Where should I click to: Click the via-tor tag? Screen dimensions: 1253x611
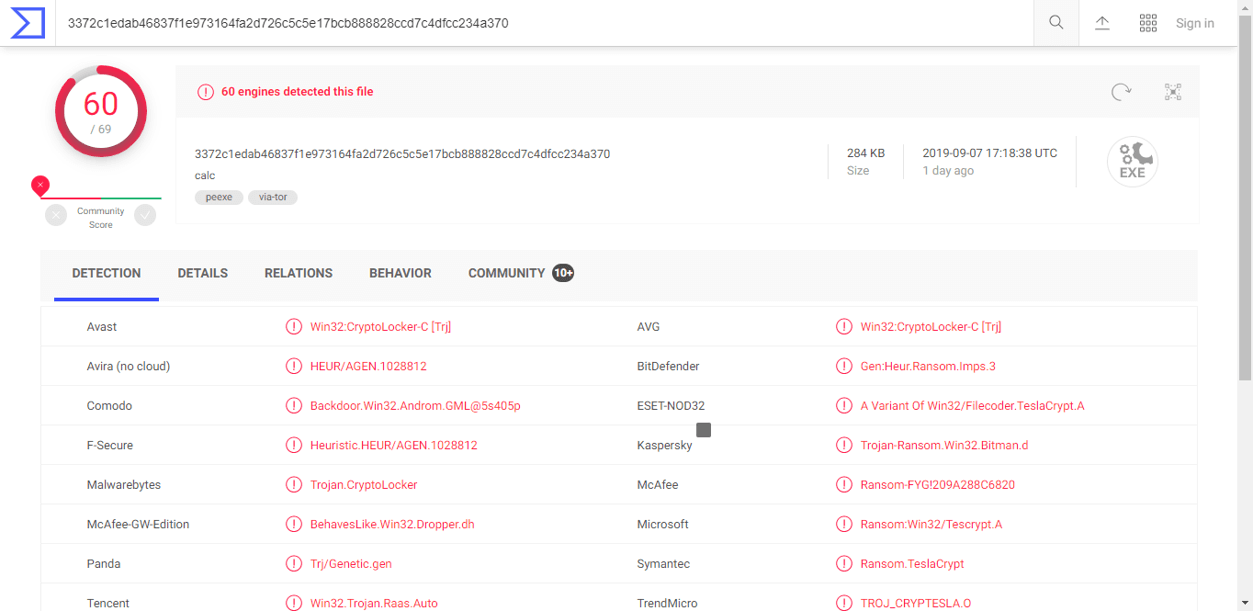click(x=273, y=197)
